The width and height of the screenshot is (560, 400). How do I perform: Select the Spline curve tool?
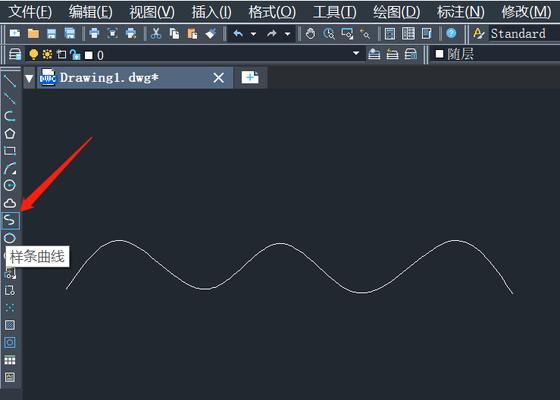pos(10,221)
